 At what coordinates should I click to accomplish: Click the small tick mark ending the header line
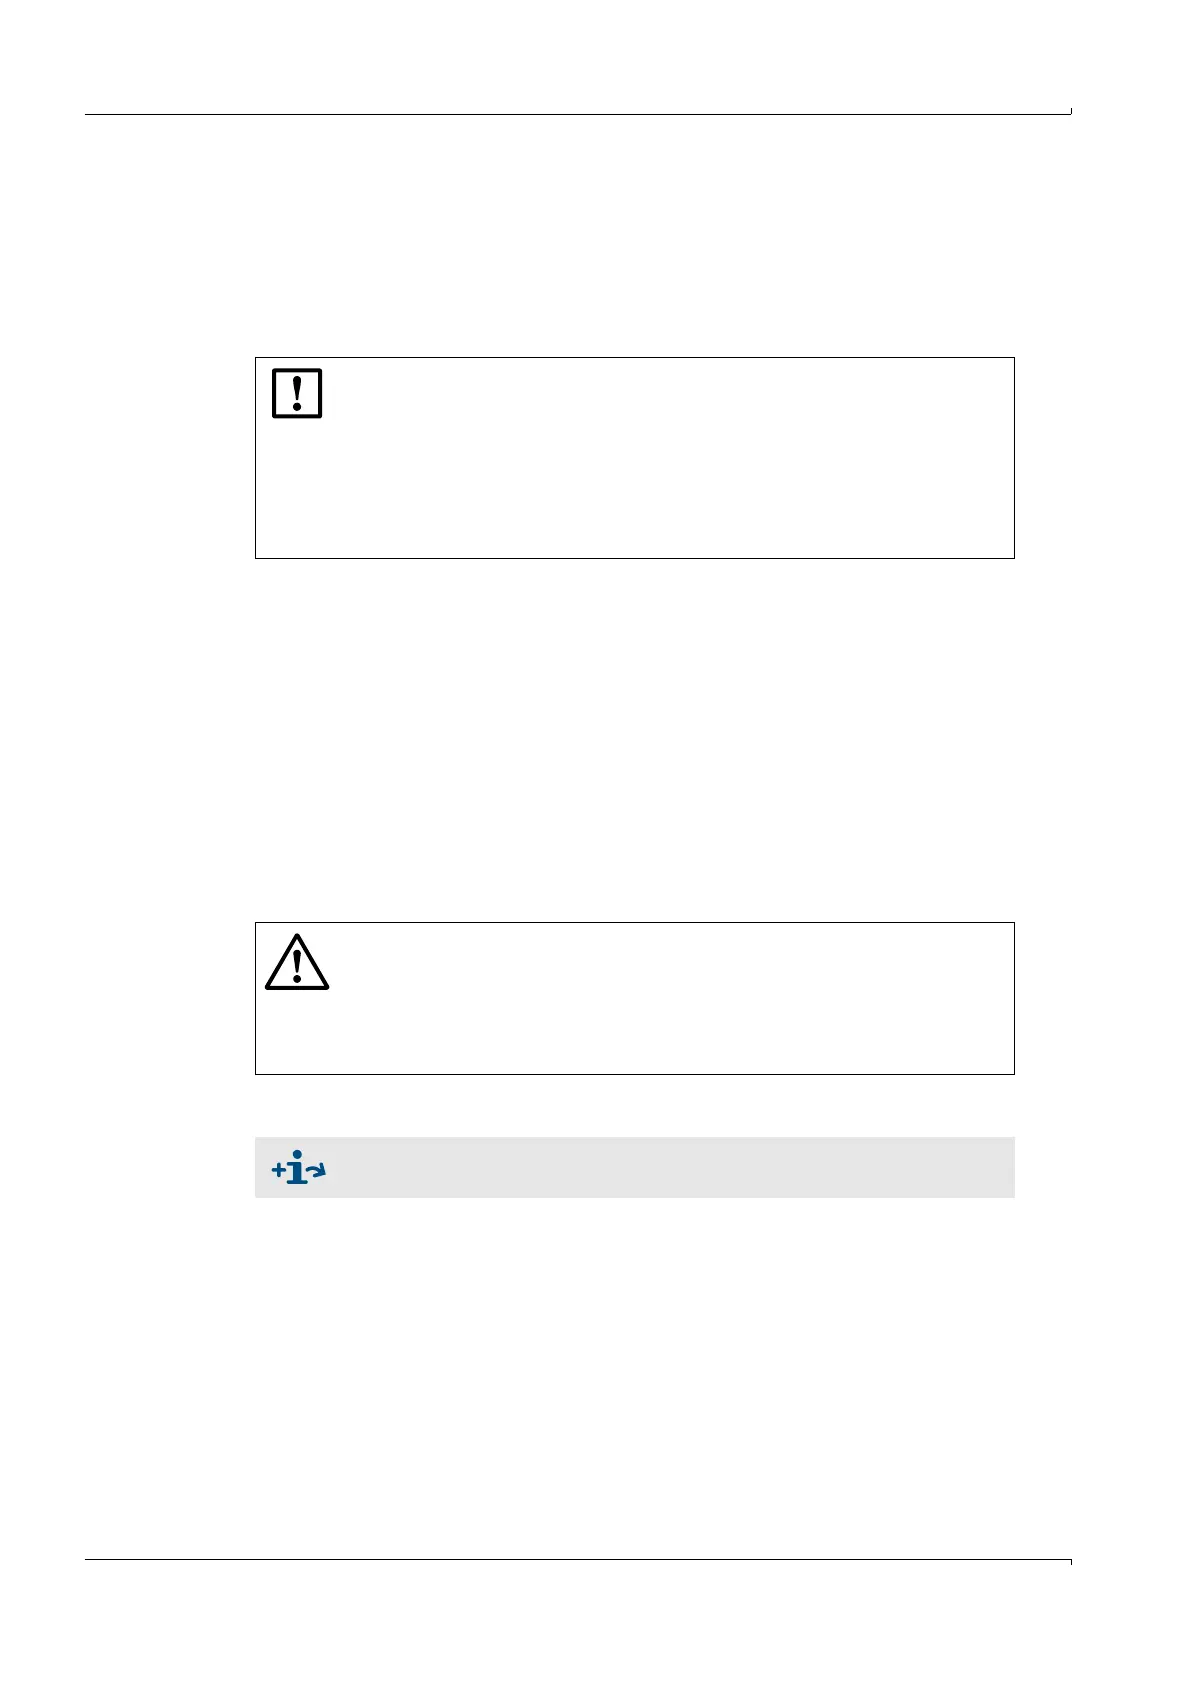click(x=1071, y=111)
